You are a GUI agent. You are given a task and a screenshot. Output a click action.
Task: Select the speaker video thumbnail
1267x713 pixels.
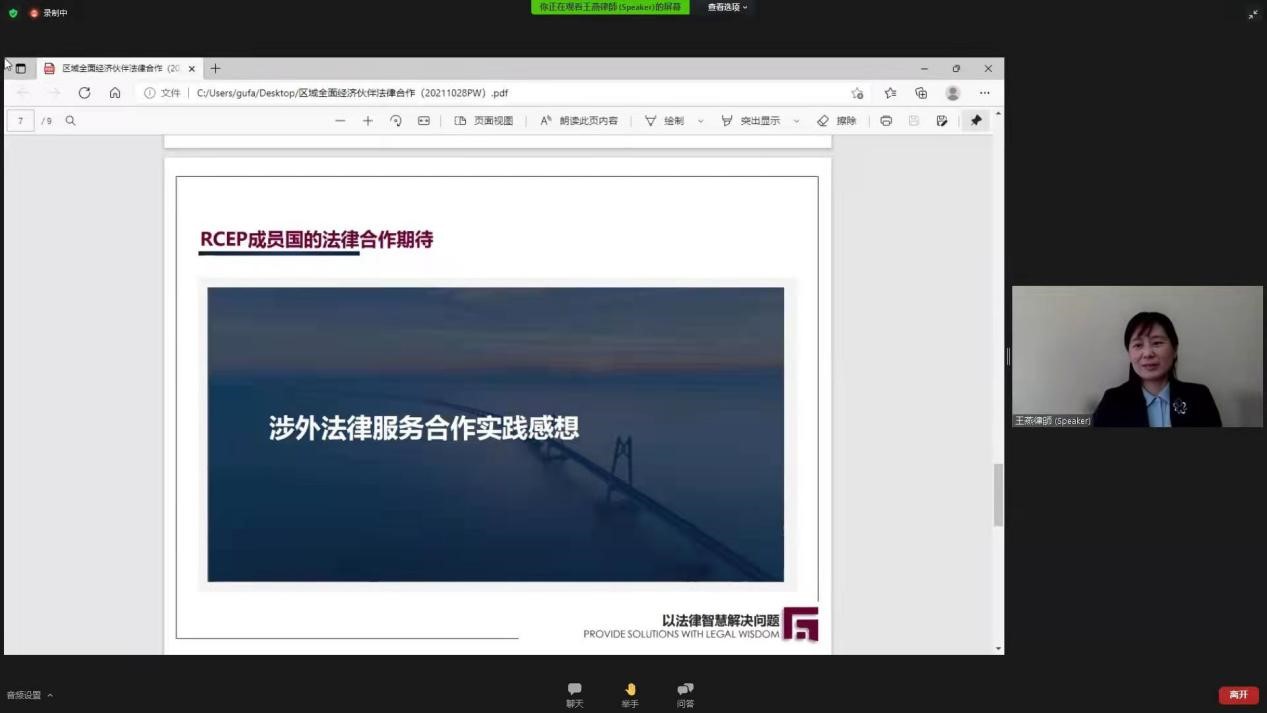click(x=1137, y=357)
